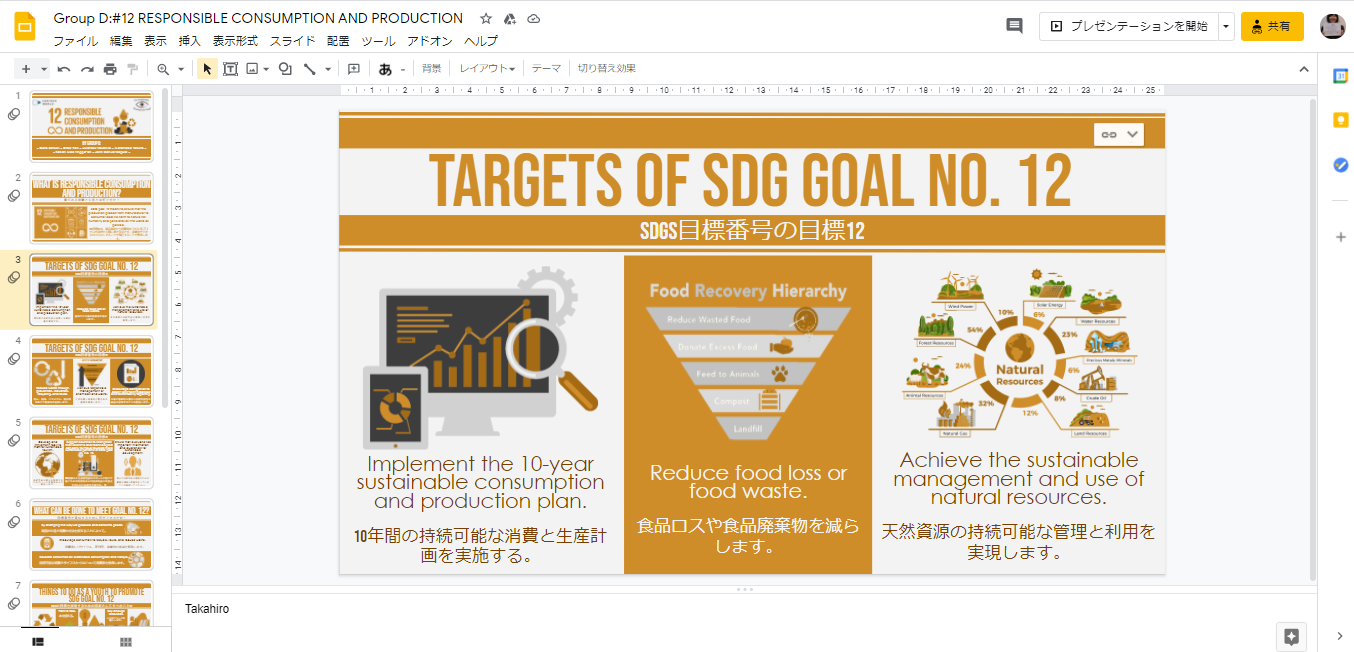Viewport: 1354px width, 652px height.
Task: Open presentation options dropdown arrow
Action: pyautogui.click(x=1226, y=26)
